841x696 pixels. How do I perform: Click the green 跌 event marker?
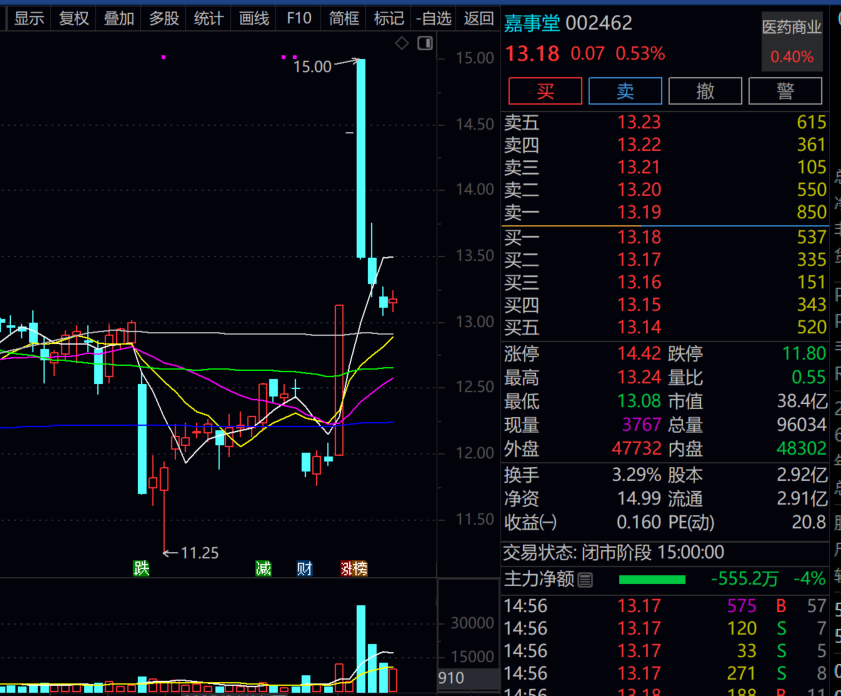pyautogui.click(x=141, y=568)
